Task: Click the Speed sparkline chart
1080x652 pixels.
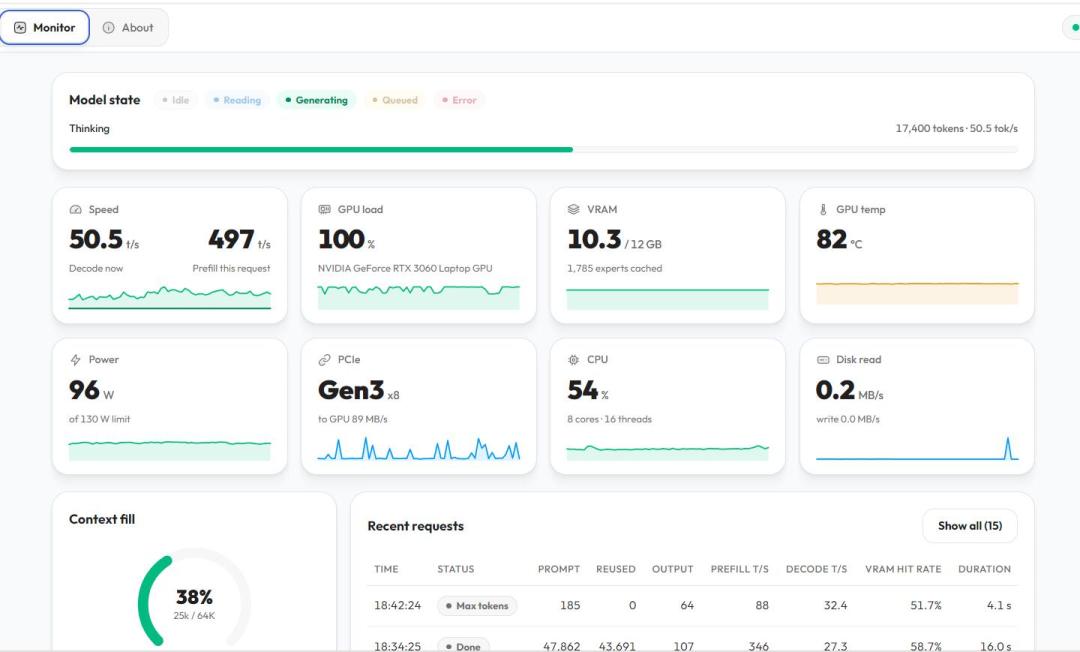Action: 169,297
